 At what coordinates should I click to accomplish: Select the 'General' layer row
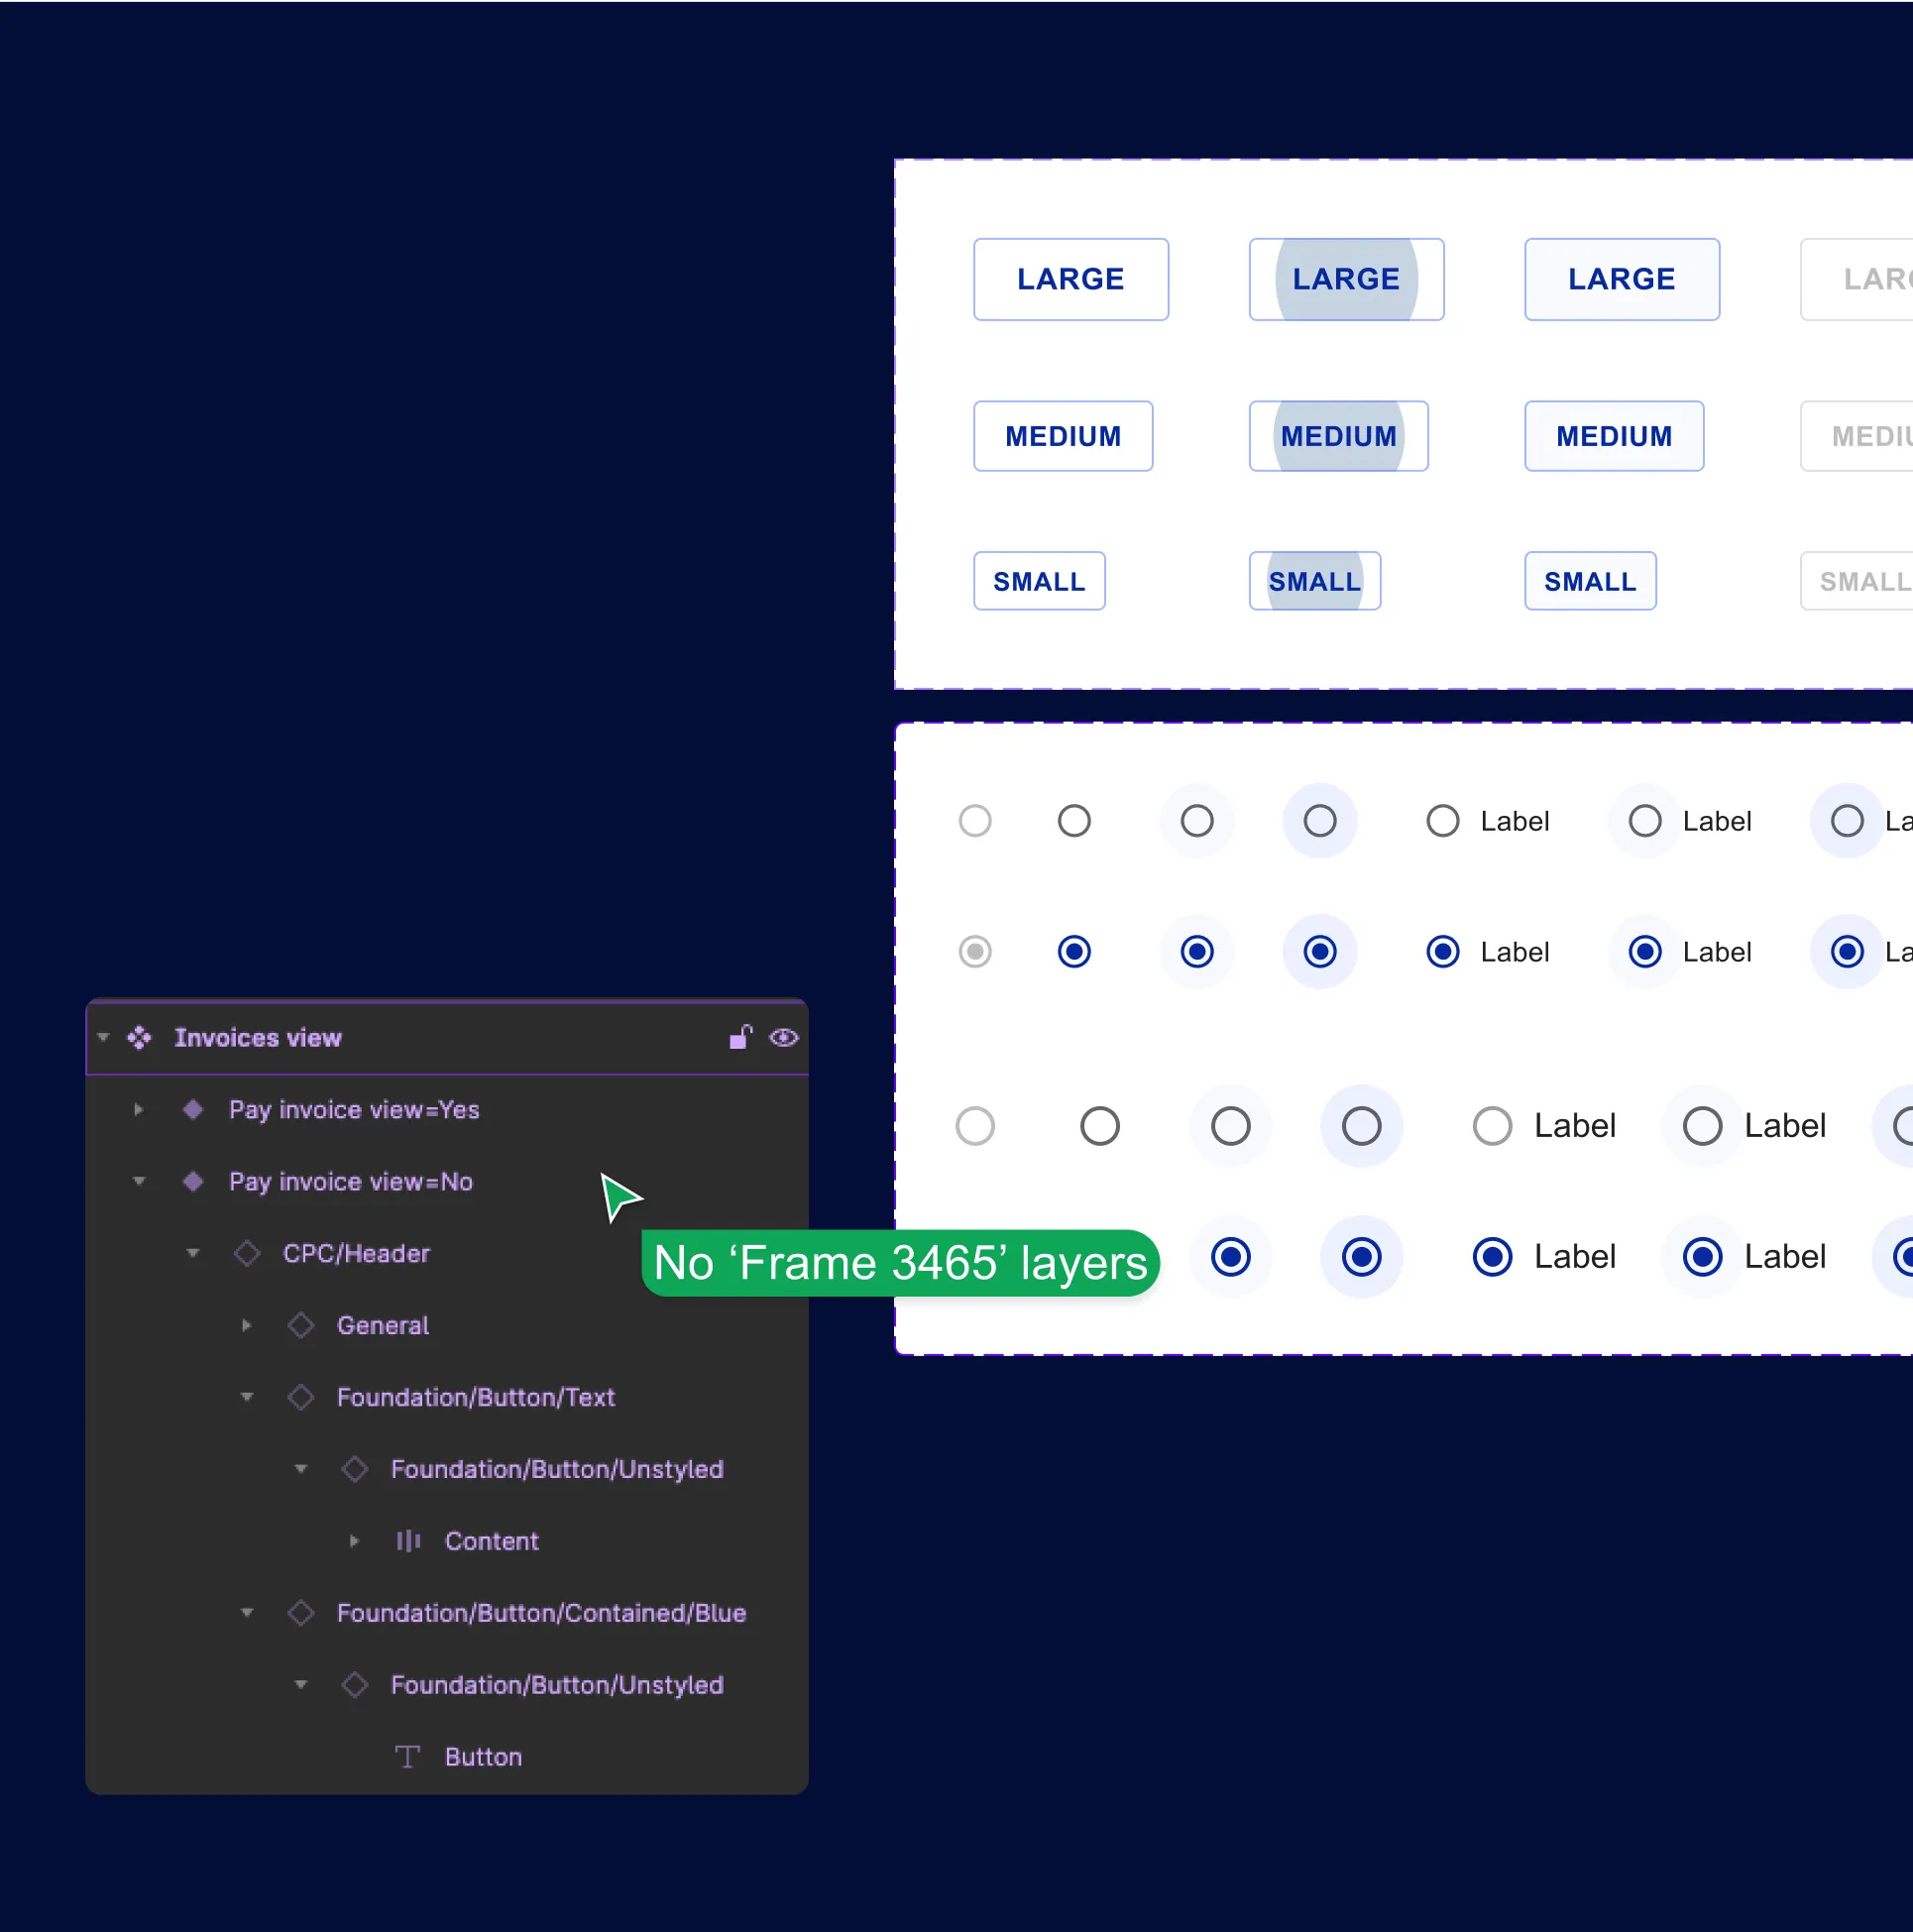pyautogui.click(x=447, y=1325)
